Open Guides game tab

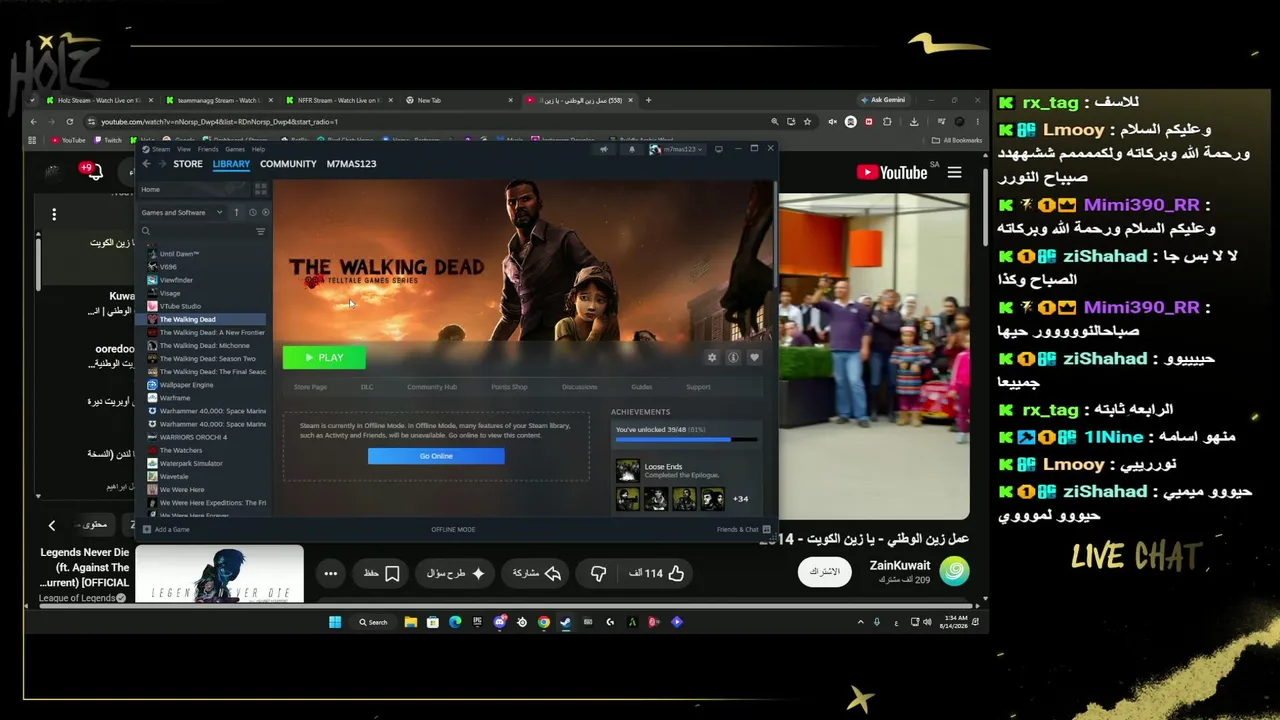[642, 387]
